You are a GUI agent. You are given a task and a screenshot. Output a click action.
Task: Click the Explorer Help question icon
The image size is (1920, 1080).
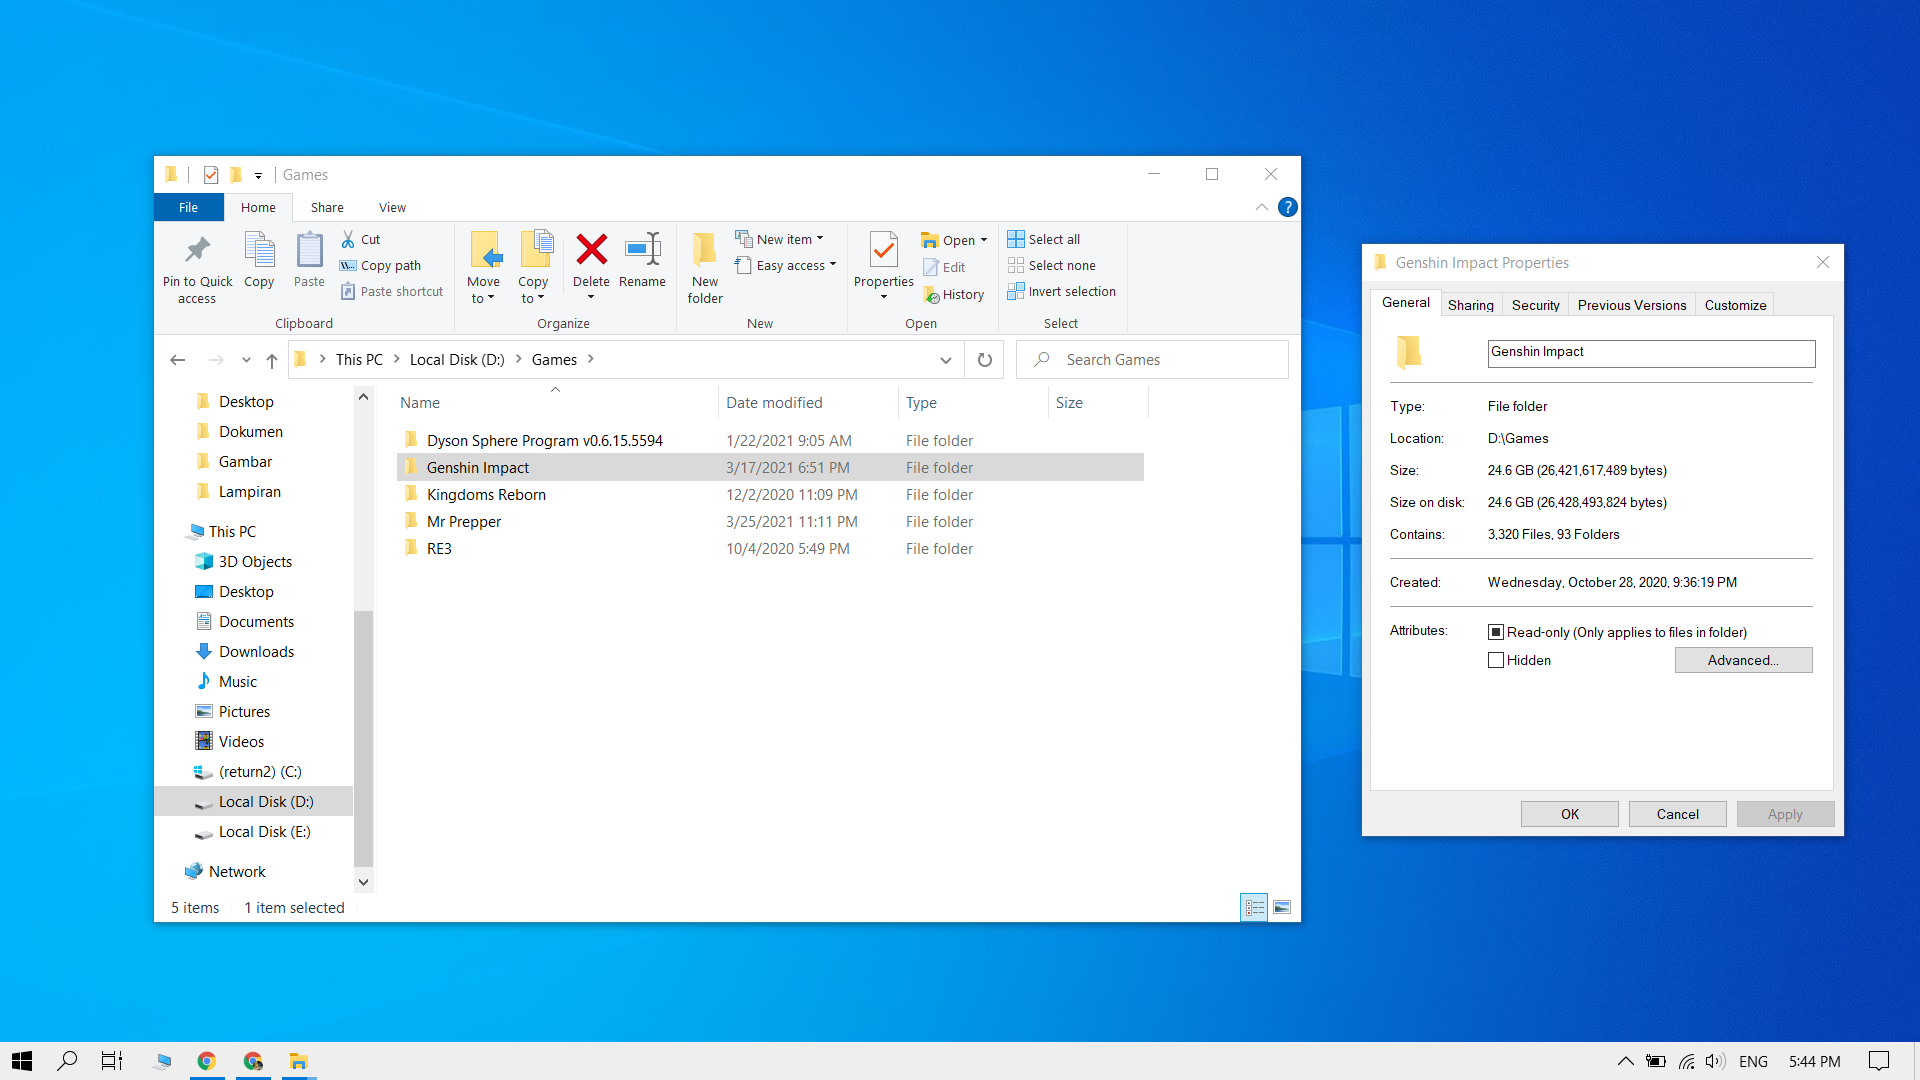pos(1288,207)
